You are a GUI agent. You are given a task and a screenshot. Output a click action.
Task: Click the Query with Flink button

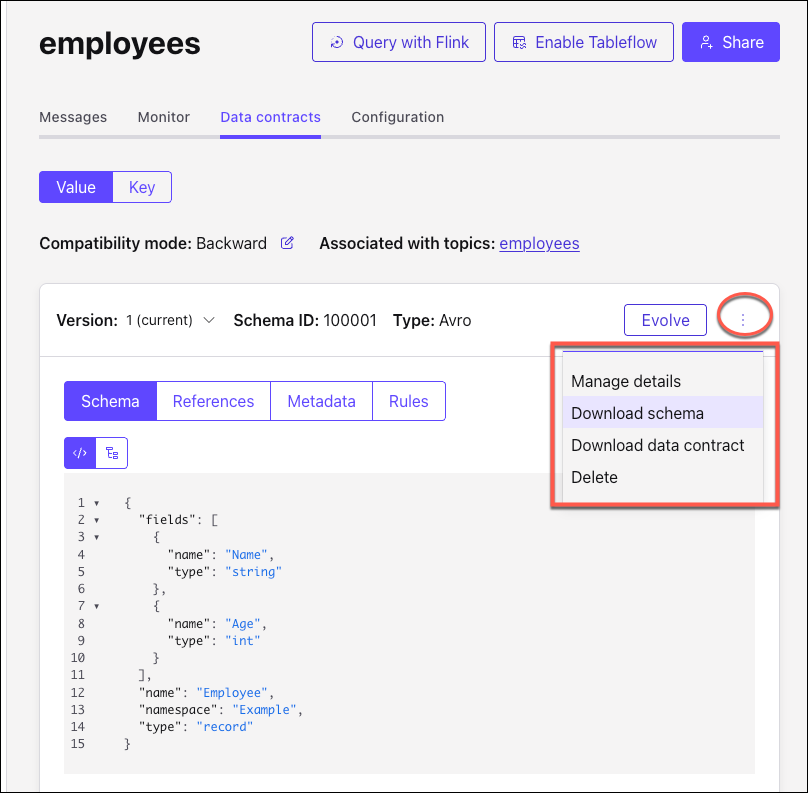tap(398, 42)
